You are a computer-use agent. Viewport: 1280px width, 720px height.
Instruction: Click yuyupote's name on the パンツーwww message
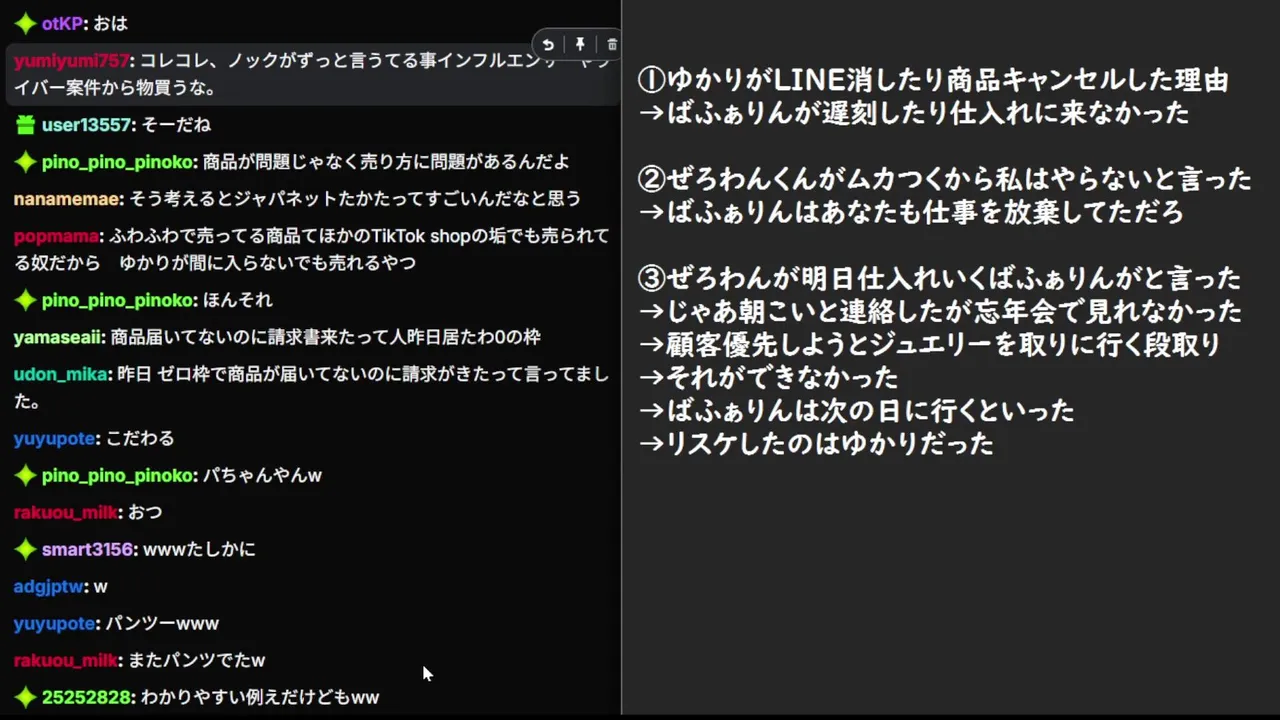click(x=54, y=623)
